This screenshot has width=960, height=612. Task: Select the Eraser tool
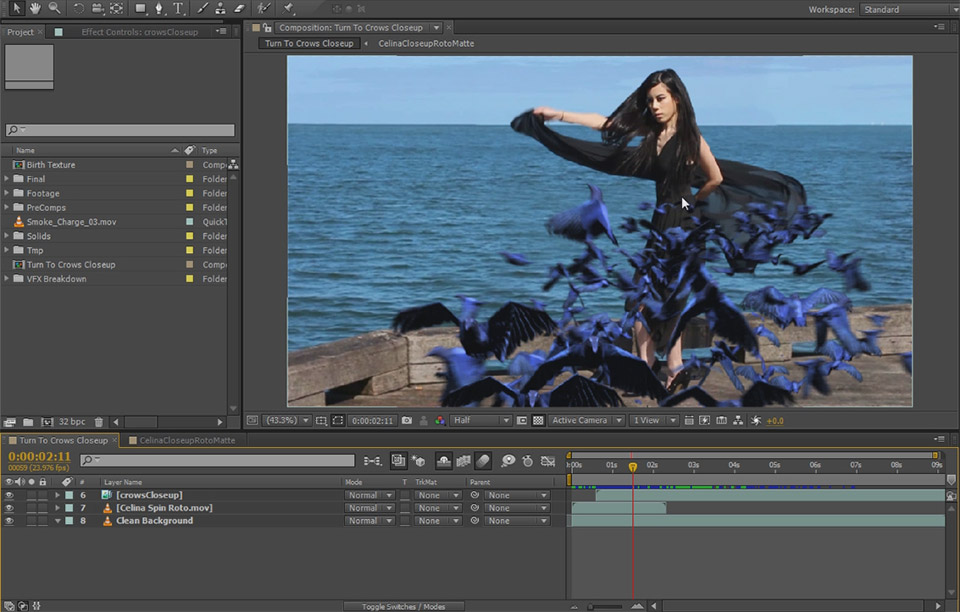pyautogui.click(x=239, y=8)
